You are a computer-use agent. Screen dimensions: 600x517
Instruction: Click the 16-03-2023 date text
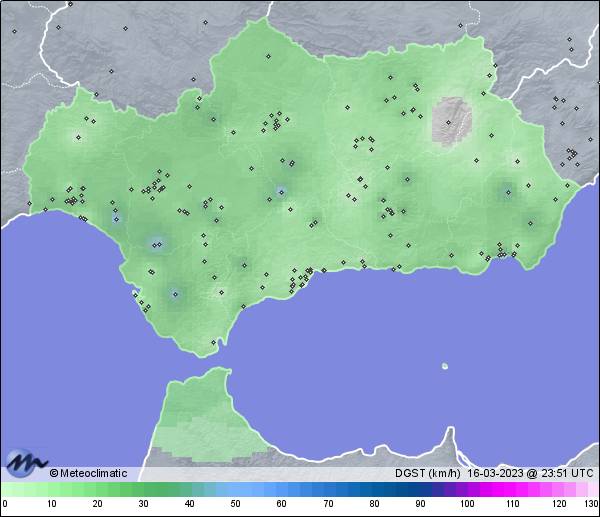click(495, 473)
